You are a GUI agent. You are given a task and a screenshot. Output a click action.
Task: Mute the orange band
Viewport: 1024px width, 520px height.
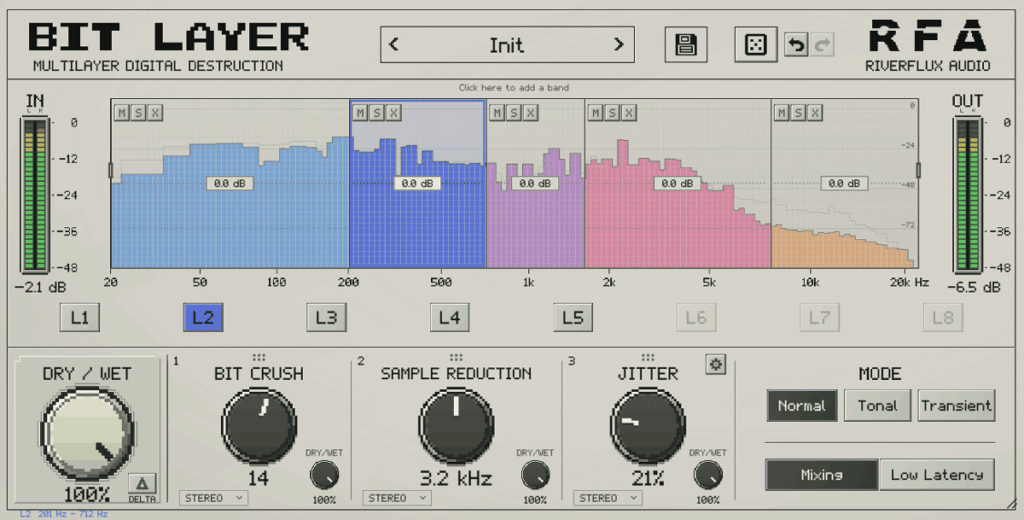(782, 113)
